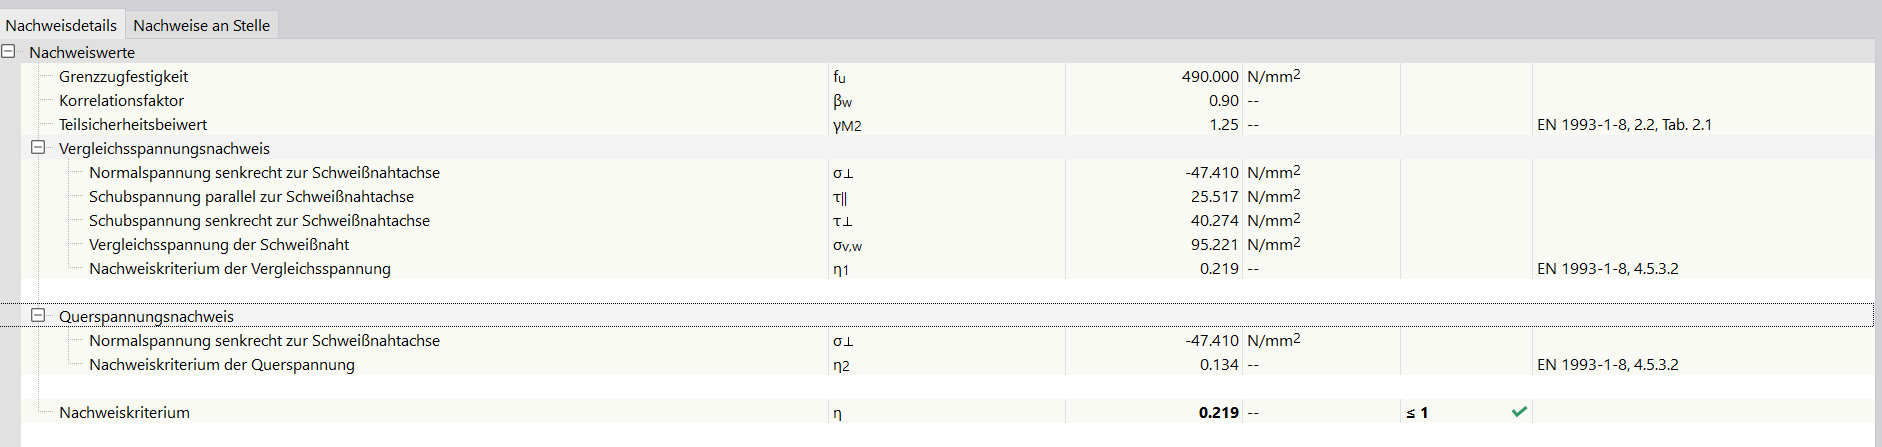This screenshot has height=447, width=1882.
Task: Collapse the Querspannungsnachweis group
Action: tap(38, 315)
